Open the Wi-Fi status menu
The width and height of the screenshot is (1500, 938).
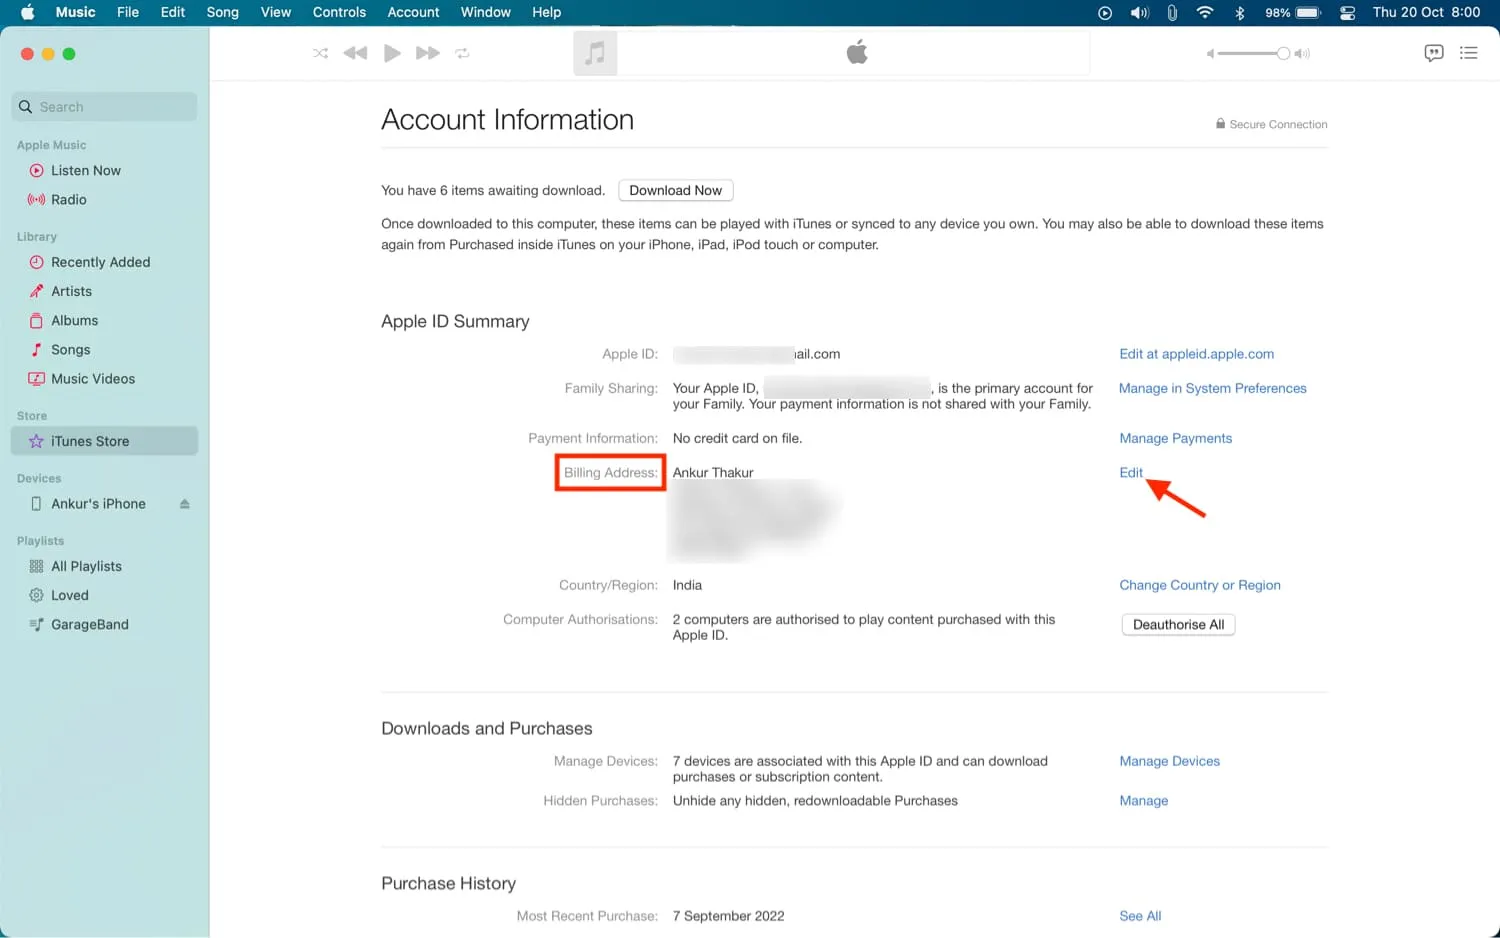(x=1205, y=12)
